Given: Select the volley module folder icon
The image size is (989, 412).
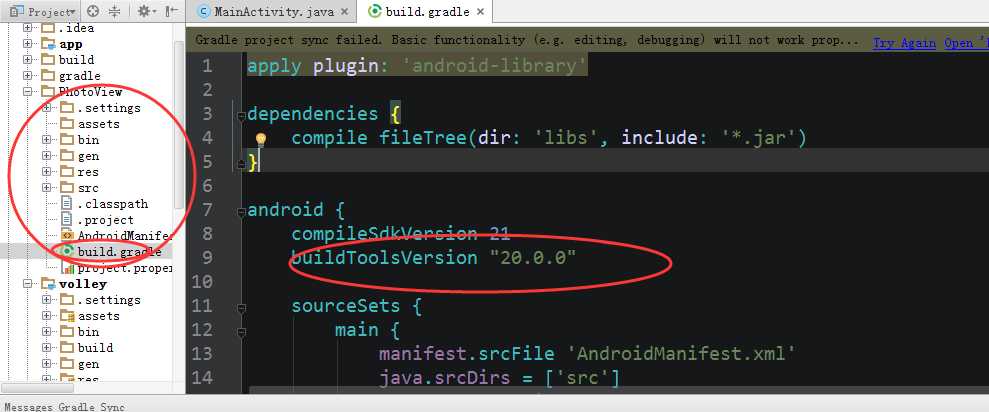Looking at the screenshot, I should tap(48, 283).
